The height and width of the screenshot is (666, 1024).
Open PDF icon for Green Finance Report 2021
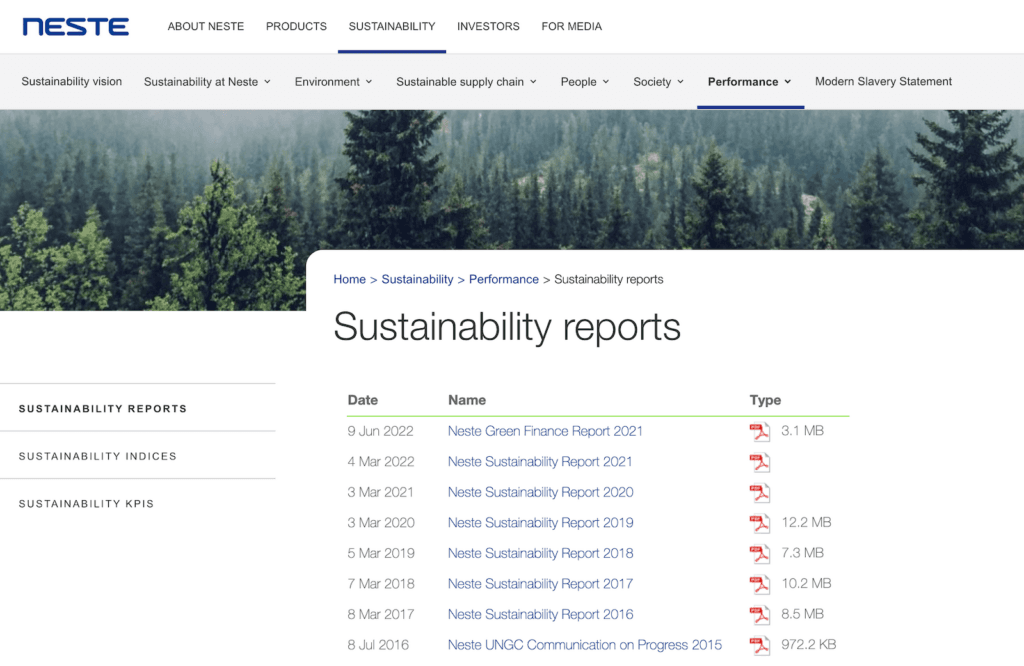pyautogui.click(x=760, y=432)
